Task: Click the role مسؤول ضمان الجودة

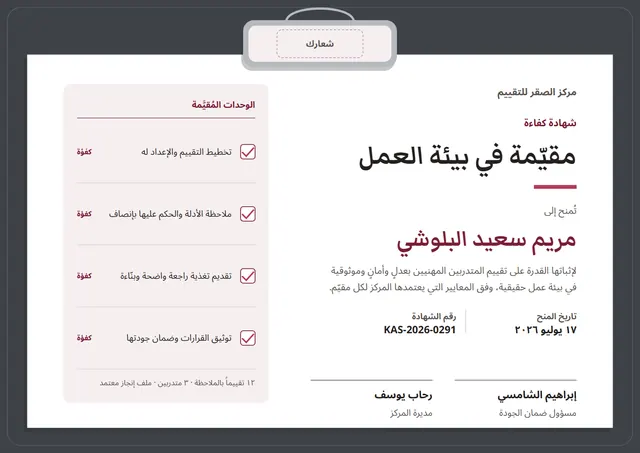Action: point(538,413)
